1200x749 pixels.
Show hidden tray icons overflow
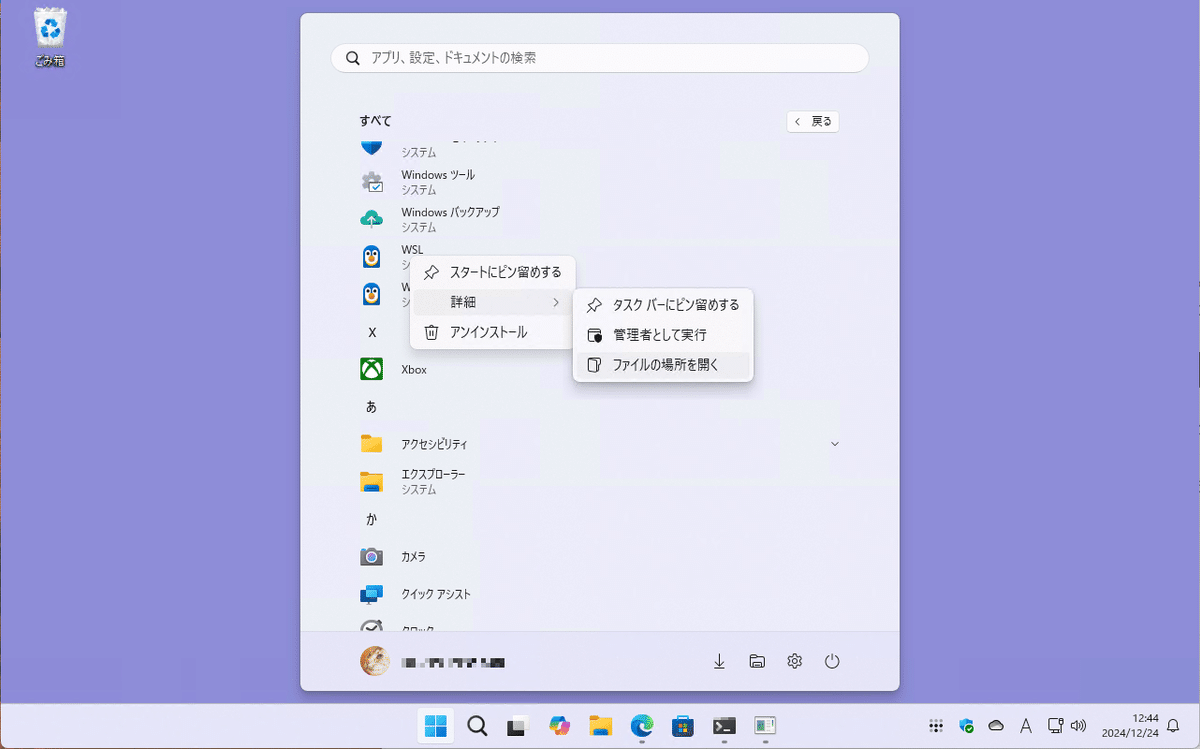coord(936,726)
